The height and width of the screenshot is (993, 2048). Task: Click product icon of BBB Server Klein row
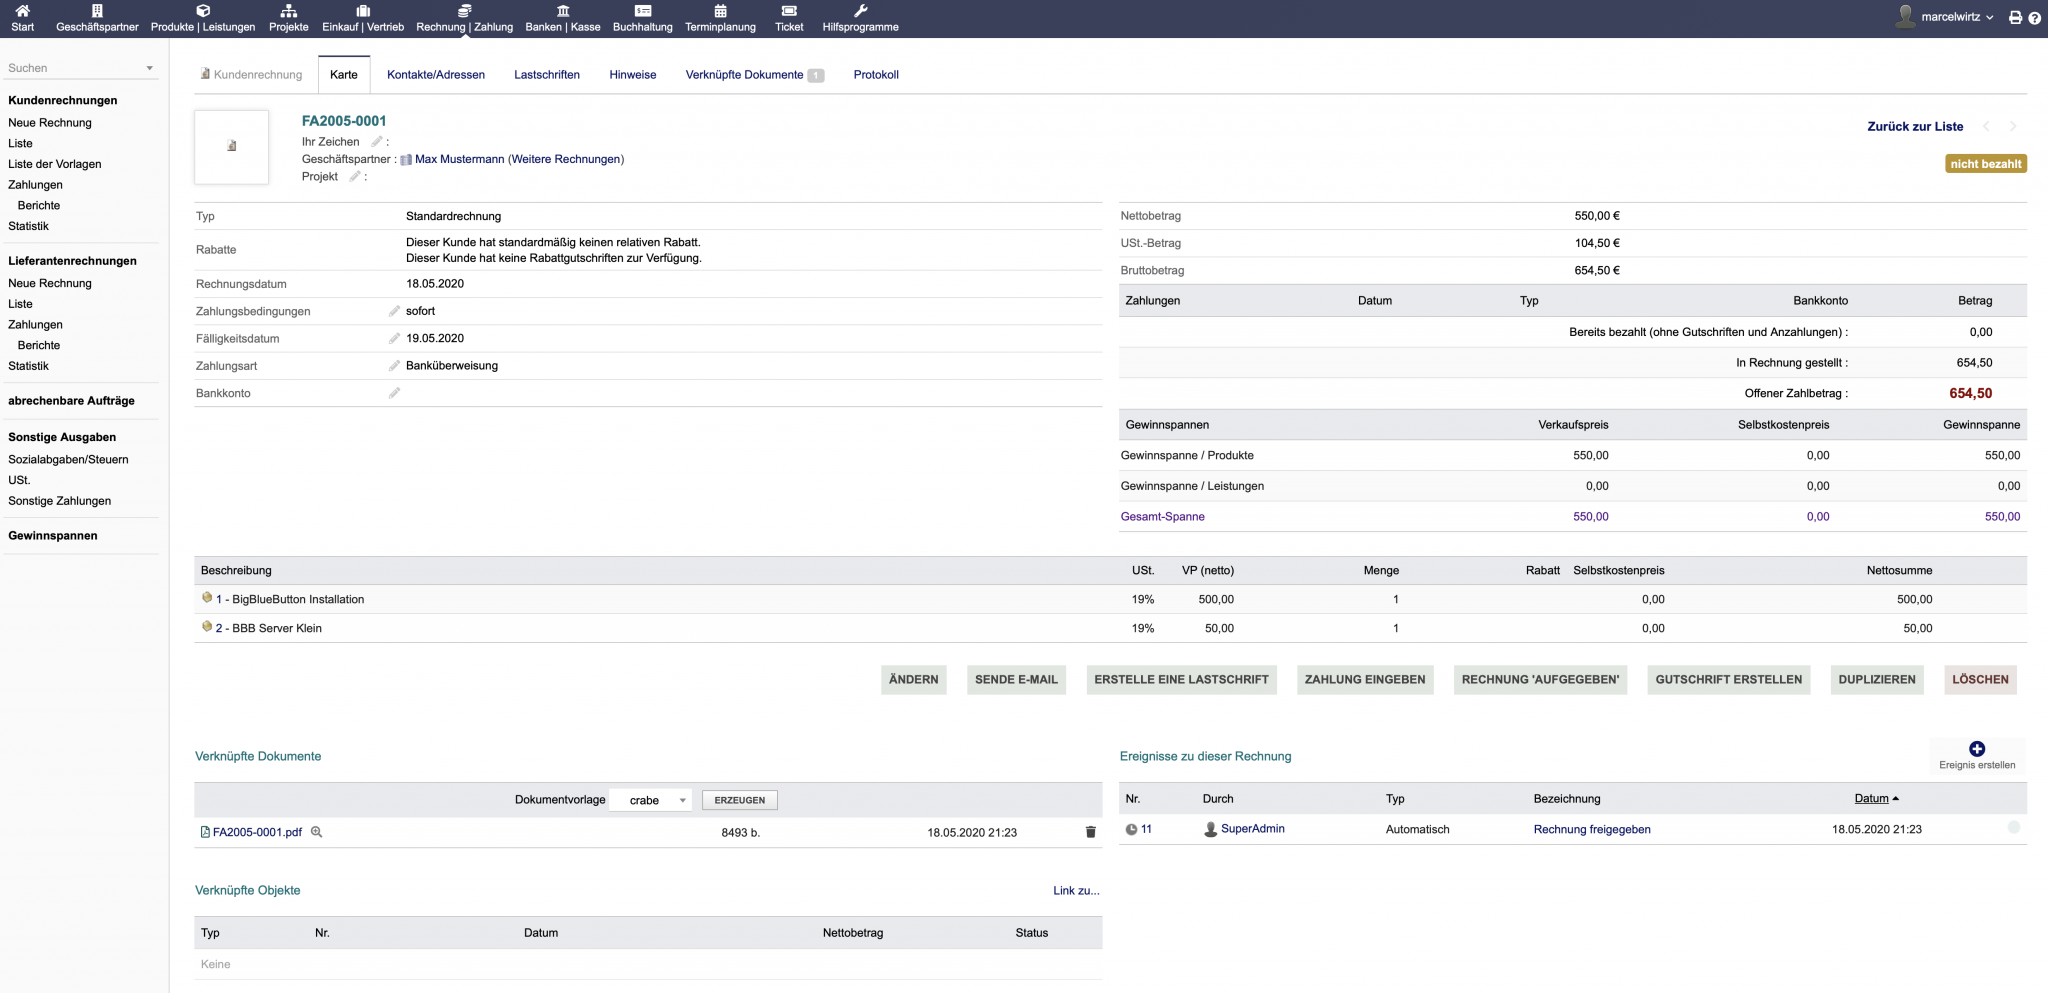[207, 627]
